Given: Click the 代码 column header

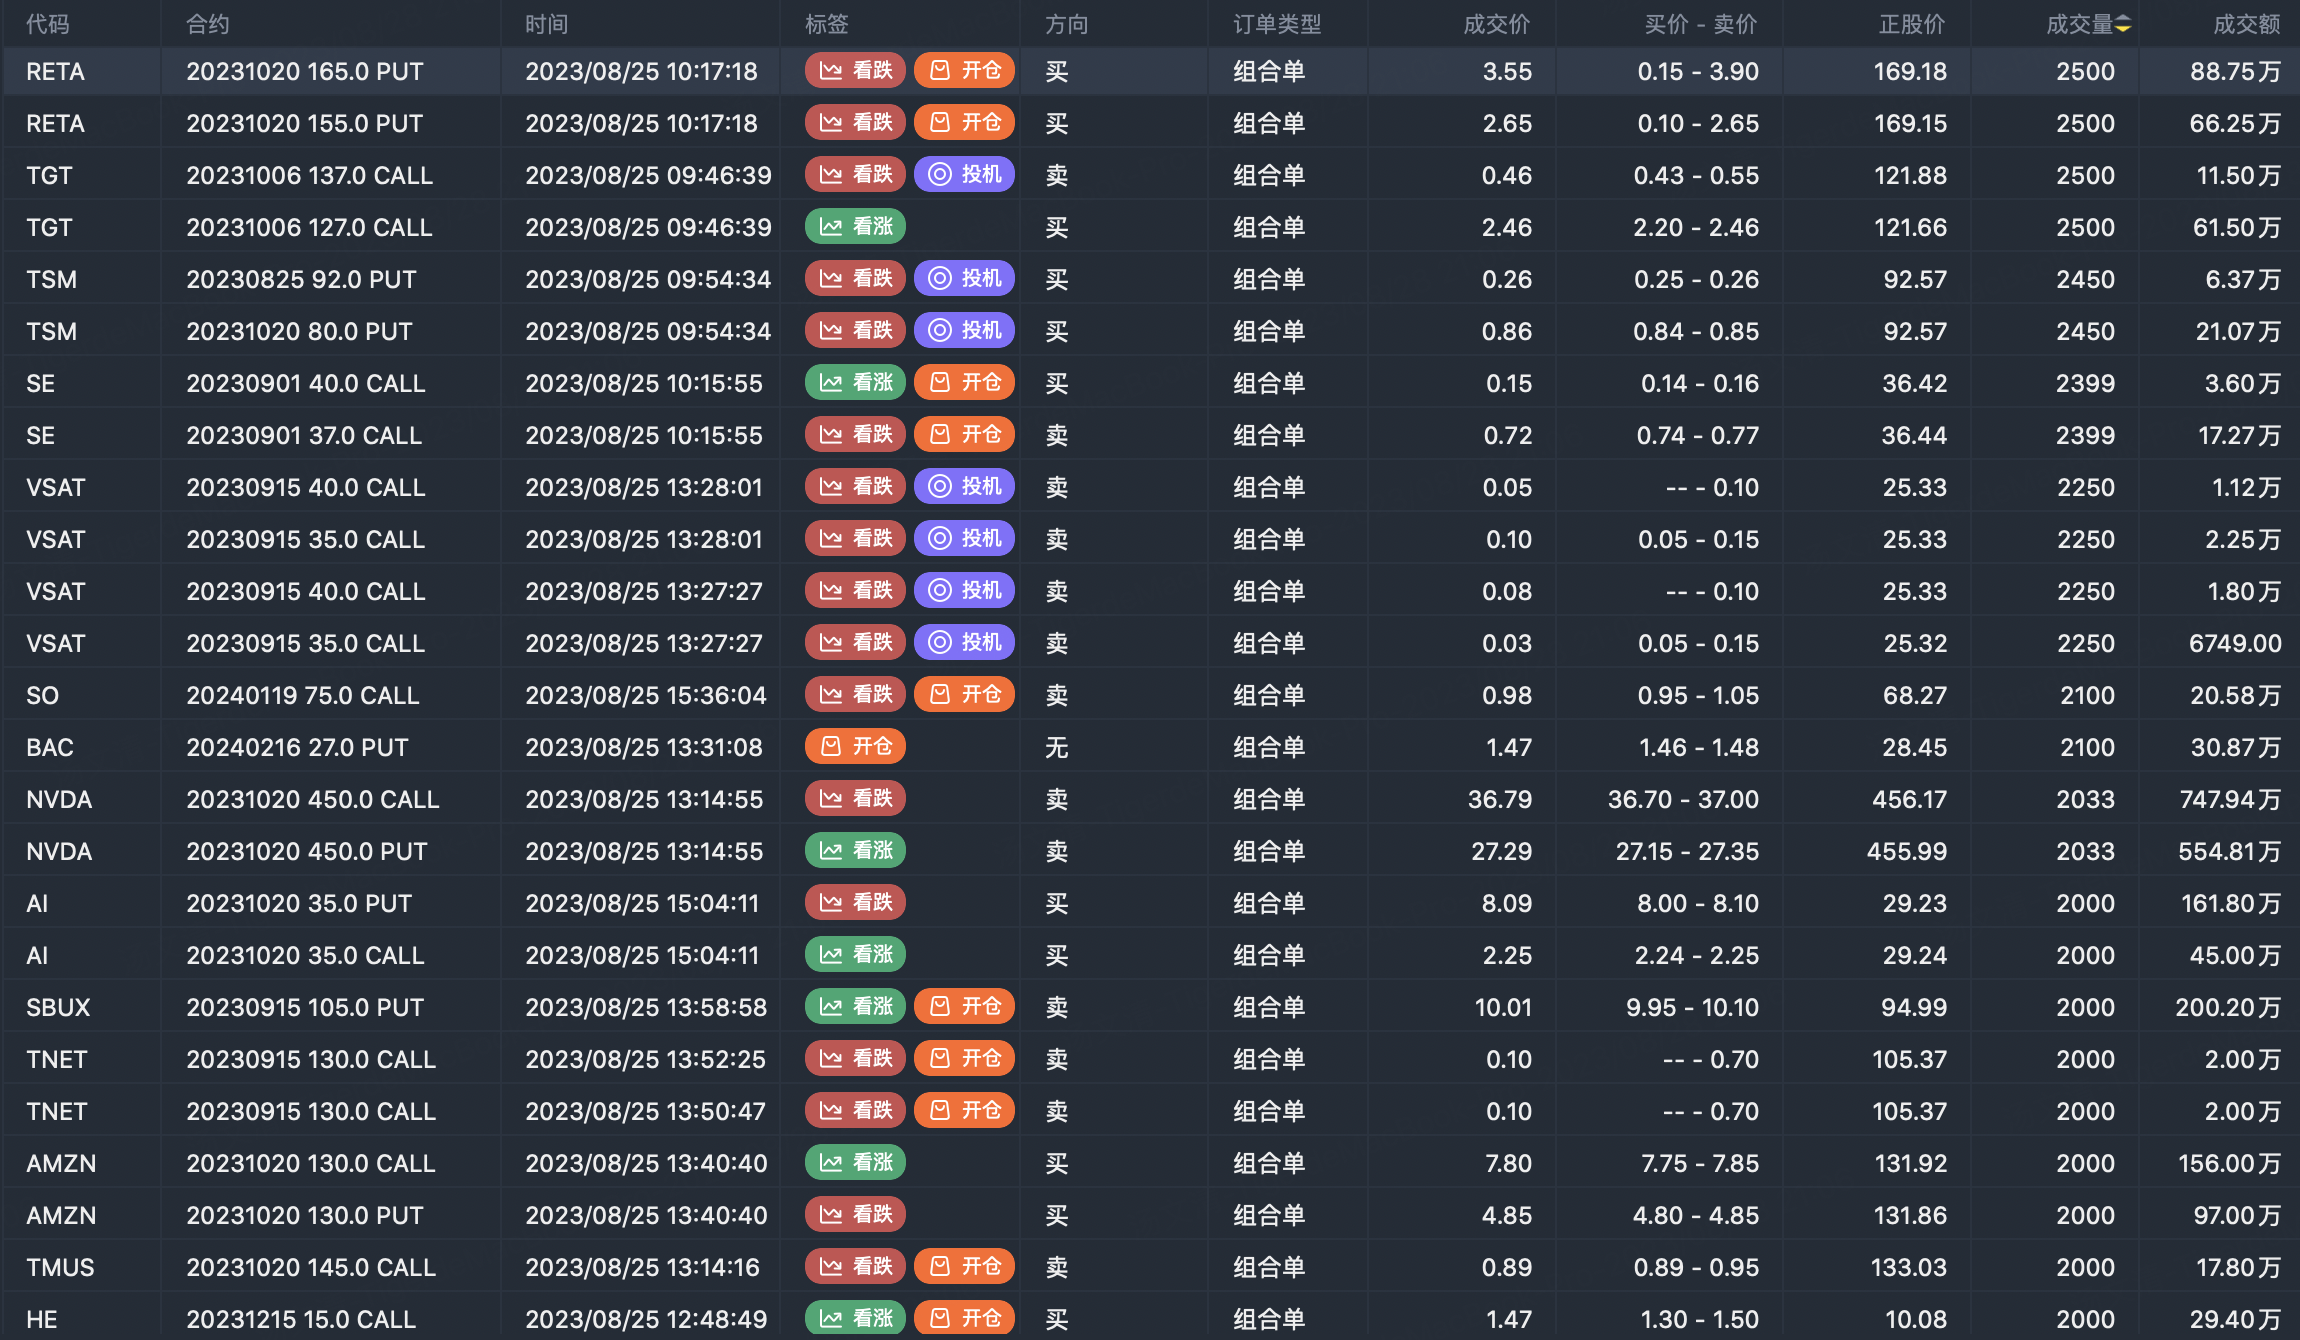Looking at the screenshot, I should [x=47, y=25].
